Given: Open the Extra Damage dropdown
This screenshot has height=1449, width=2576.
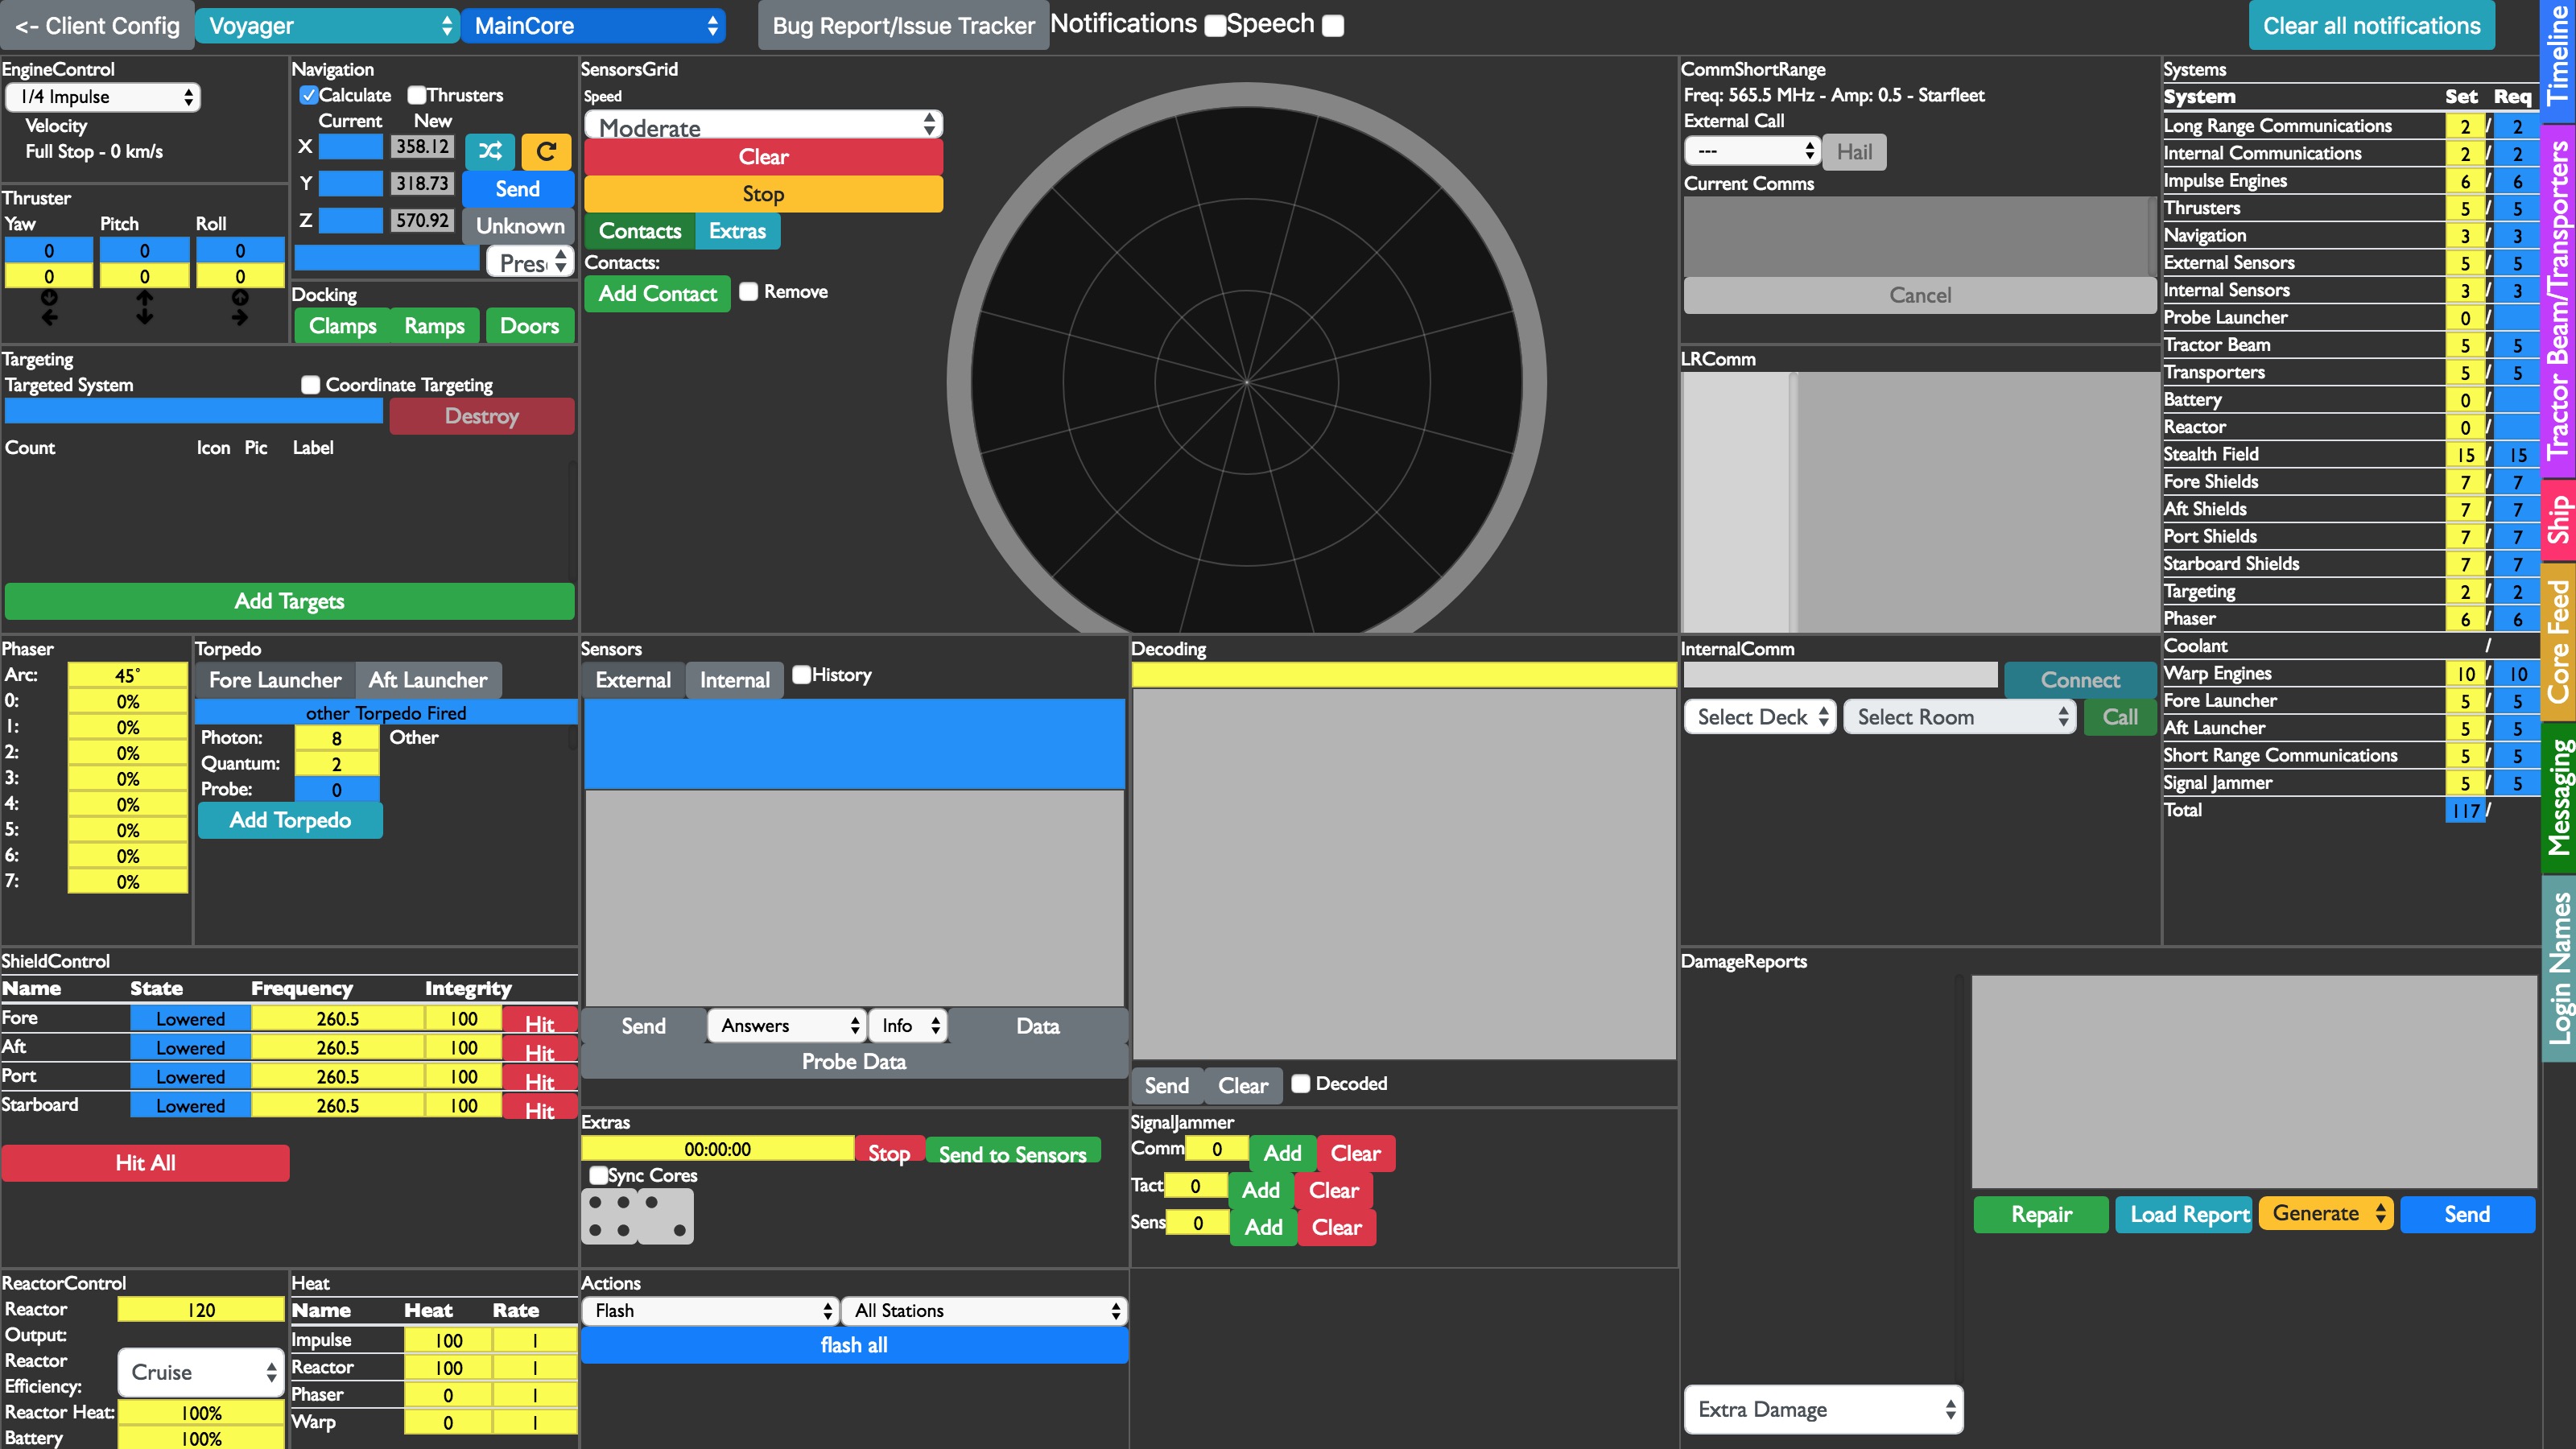Looking at the screenshot, I should (x=1823, y=1409).
